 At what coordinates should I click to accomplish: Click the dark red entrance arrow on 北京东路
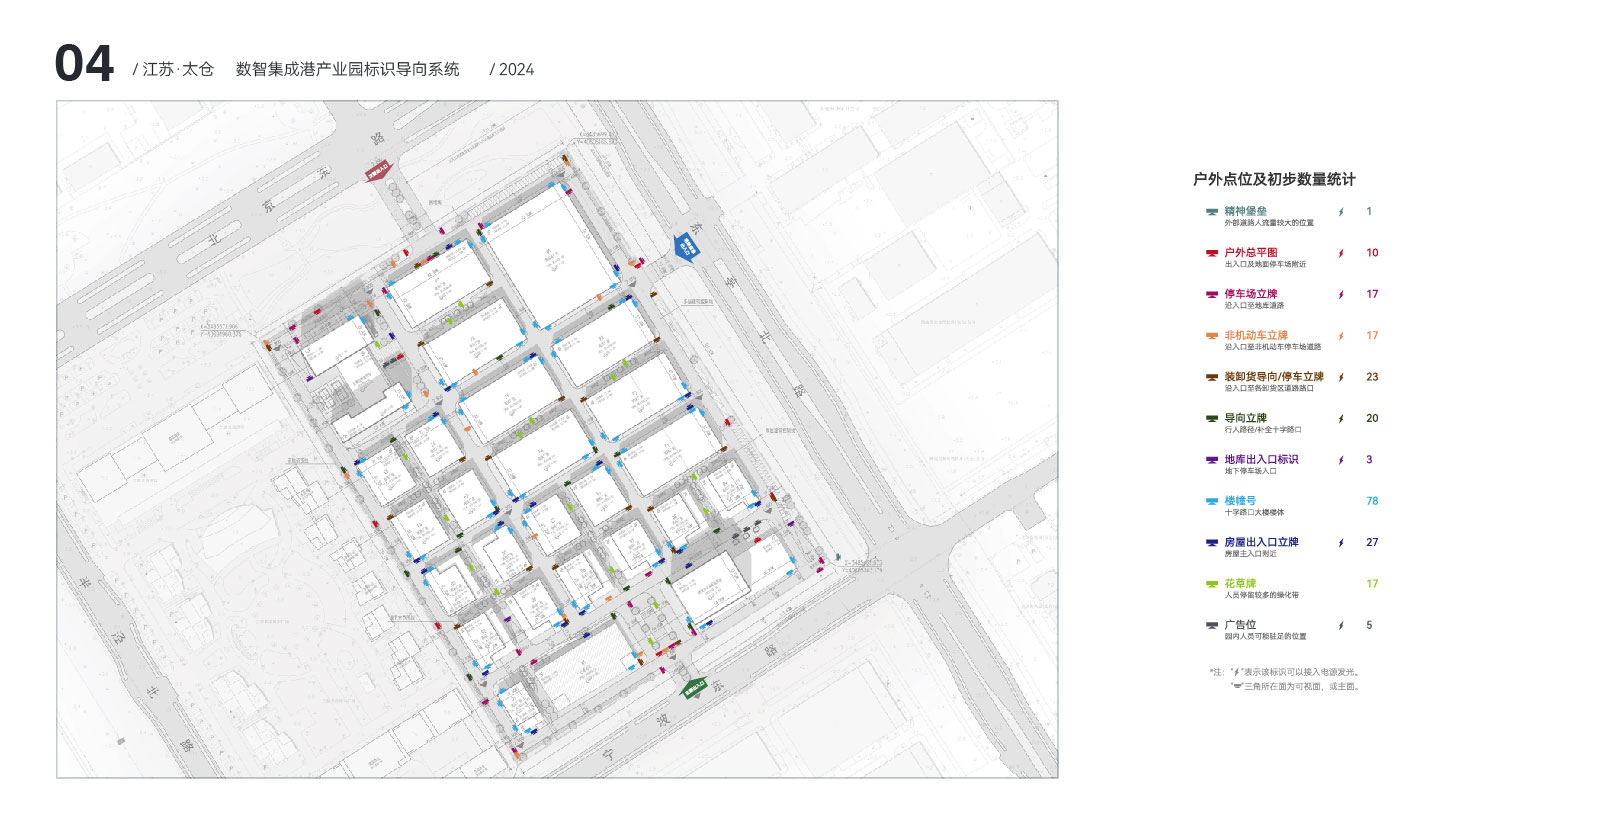pyautogui.click(x=378, y=171)
